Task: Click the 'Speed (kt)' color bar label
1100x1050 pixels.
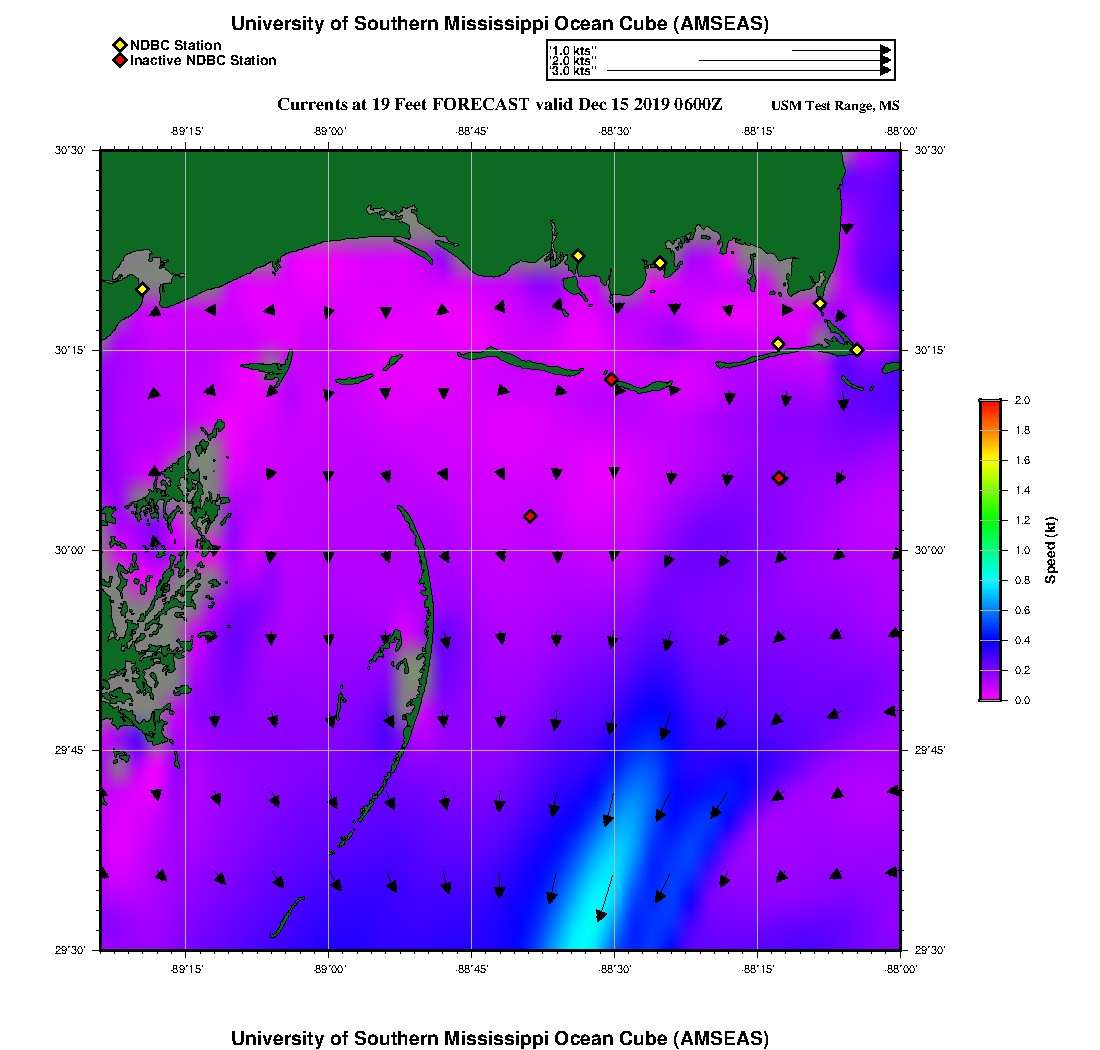Action: pos(1050,550)
